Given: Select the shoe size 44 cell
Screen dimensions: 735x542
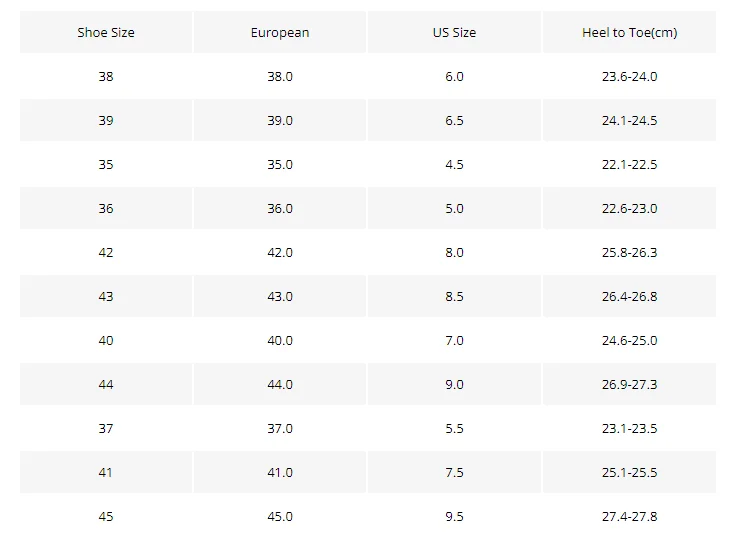Looking at the screenshot, I should (106, 384).
